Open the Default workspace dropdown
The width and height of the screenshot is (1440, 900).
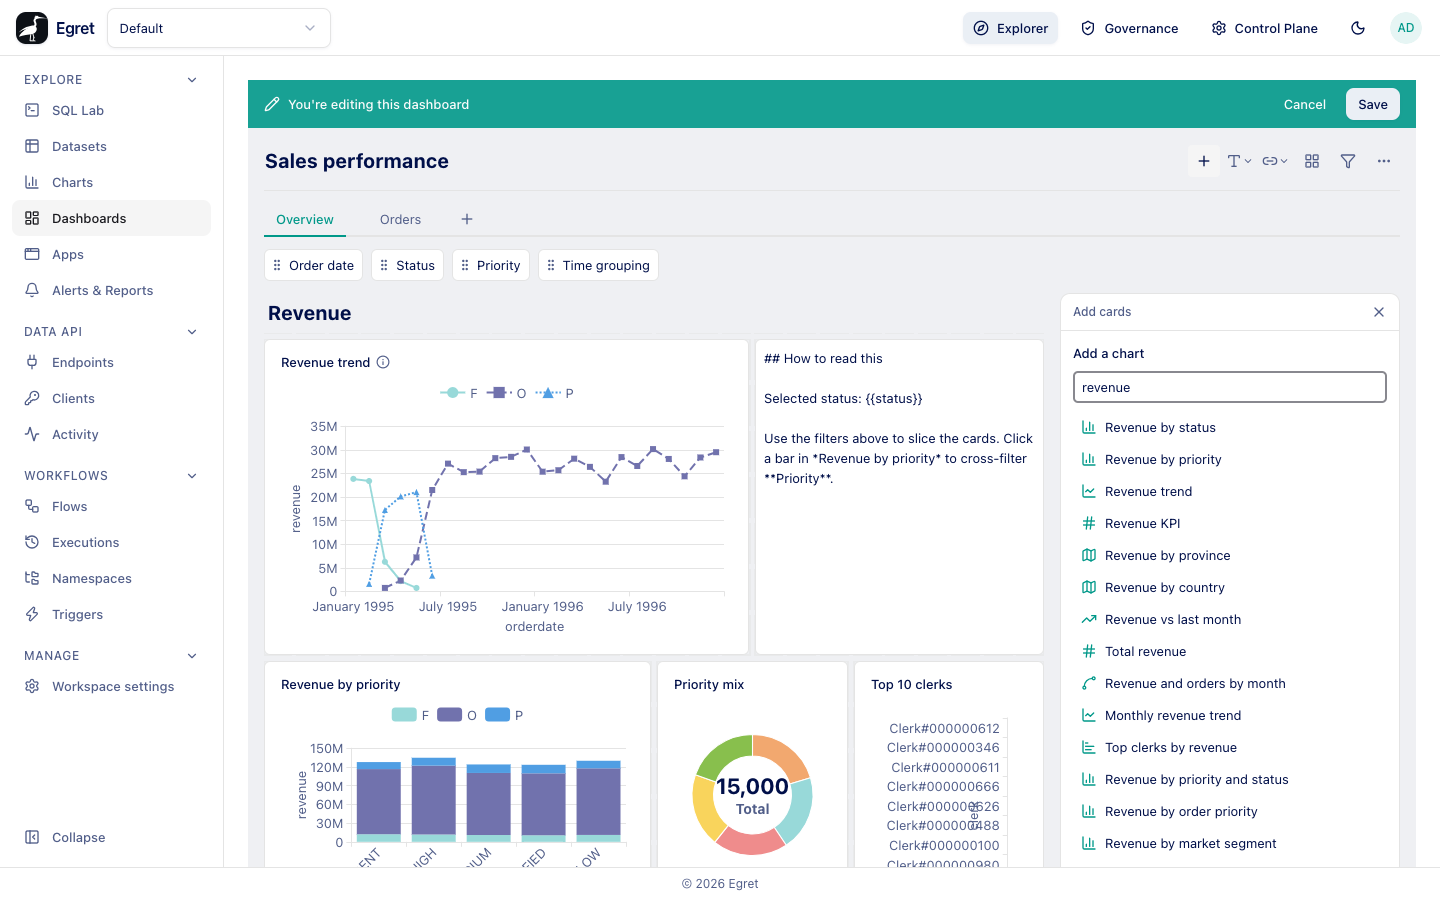pos(219,28)
